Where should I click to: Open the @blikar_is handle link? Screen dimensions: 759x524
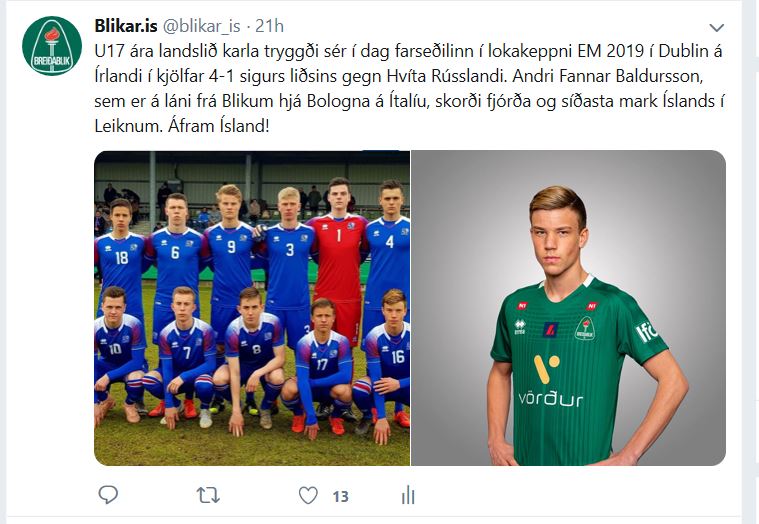pyautogui.click(x=201, y=26)
